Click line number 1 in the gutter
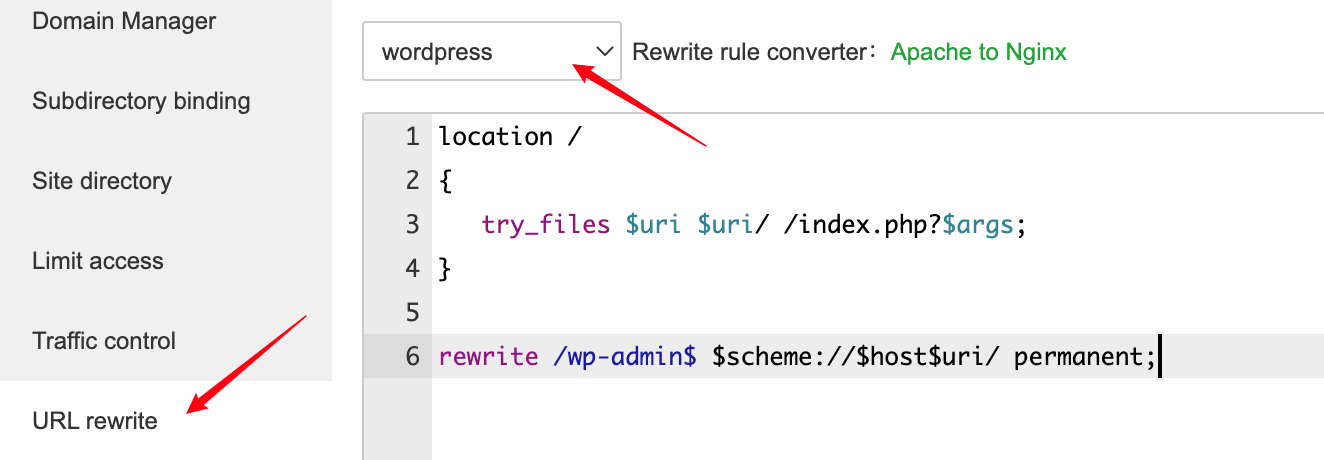Viewport: 1324px width, 460px height. 412,137
